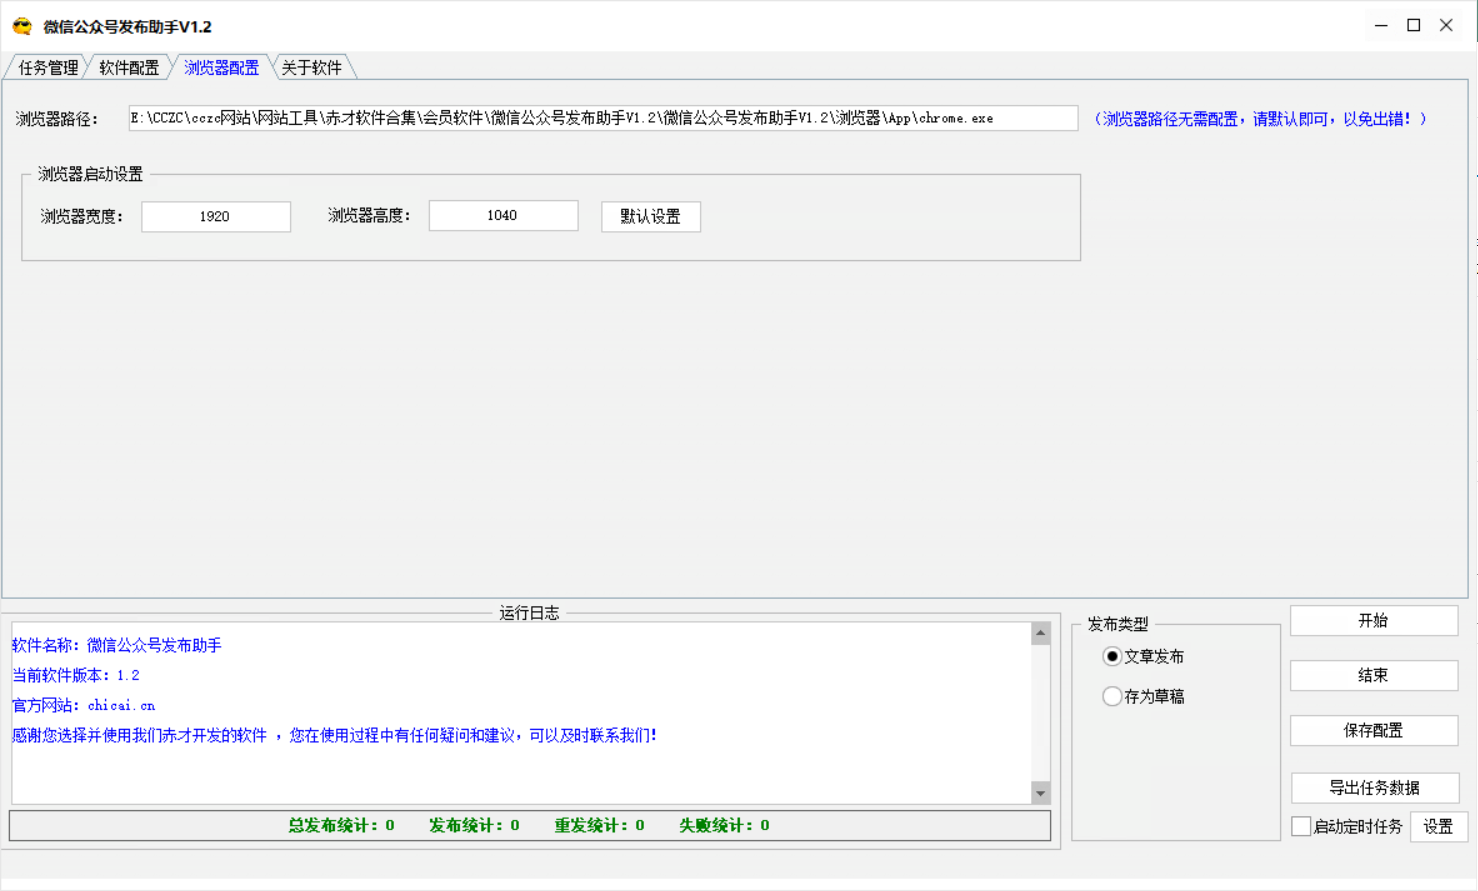Click the 开始 button
The height and width of the screenshot is (891, 1478).
[x=1374, y=620]
